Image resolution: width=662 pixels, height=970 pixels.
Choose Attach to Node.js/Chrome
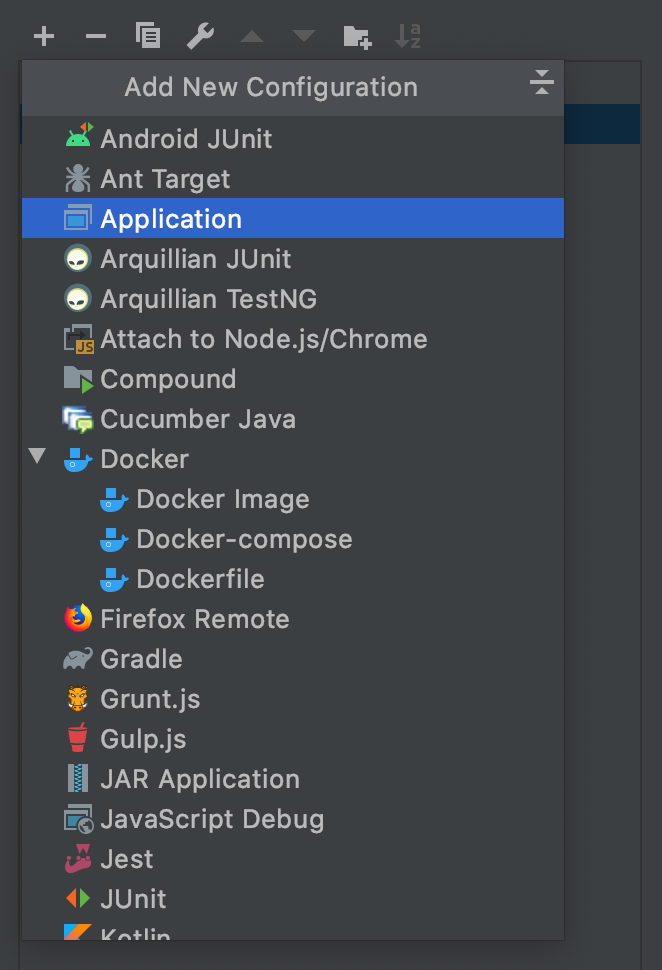click(293, 339)
